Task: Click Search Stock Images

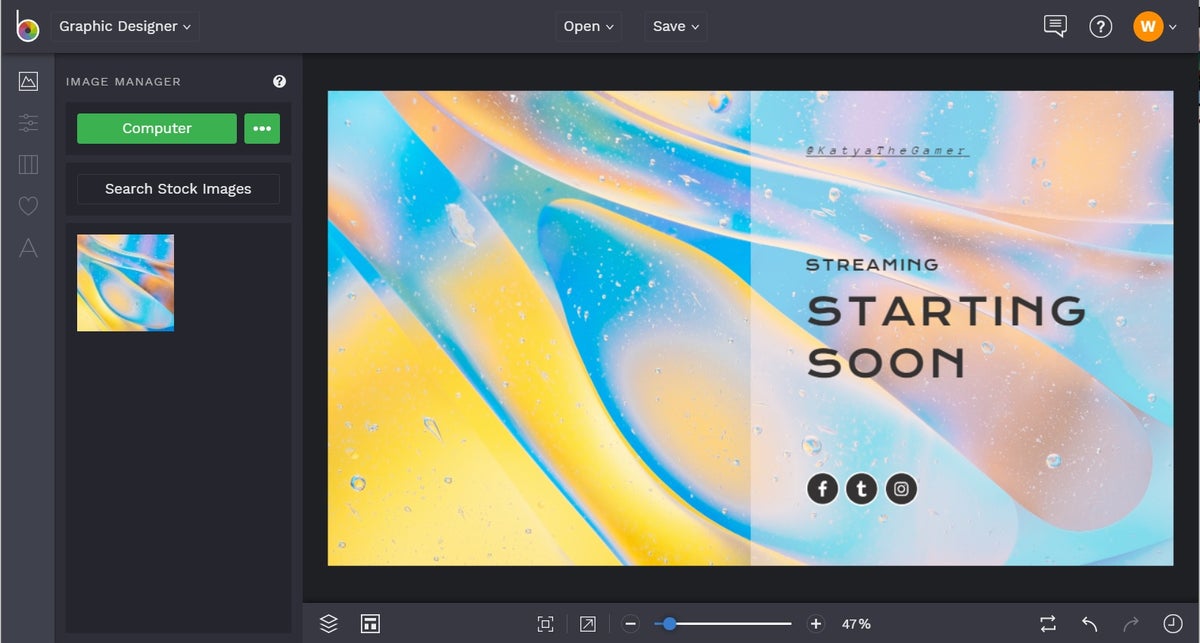Action: tap(177, 189)
